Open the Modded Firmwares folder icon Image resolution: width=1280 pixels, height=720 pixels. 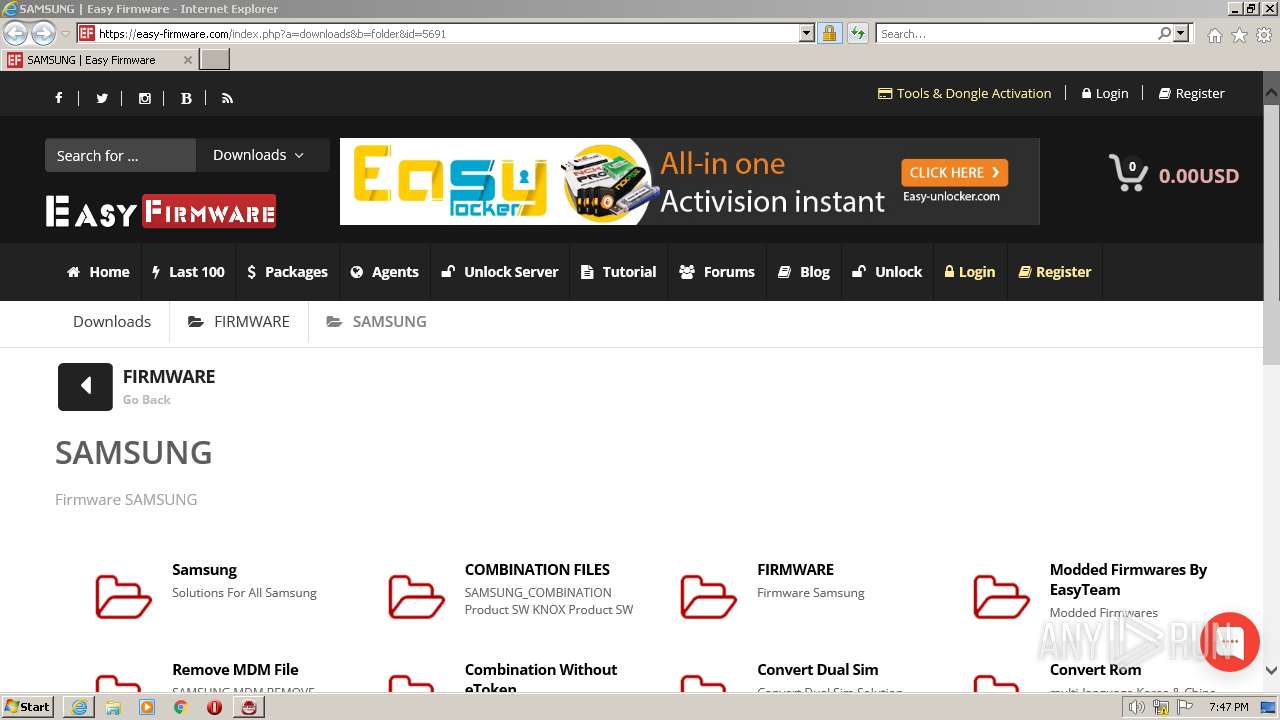click(x=1001, y=597)
